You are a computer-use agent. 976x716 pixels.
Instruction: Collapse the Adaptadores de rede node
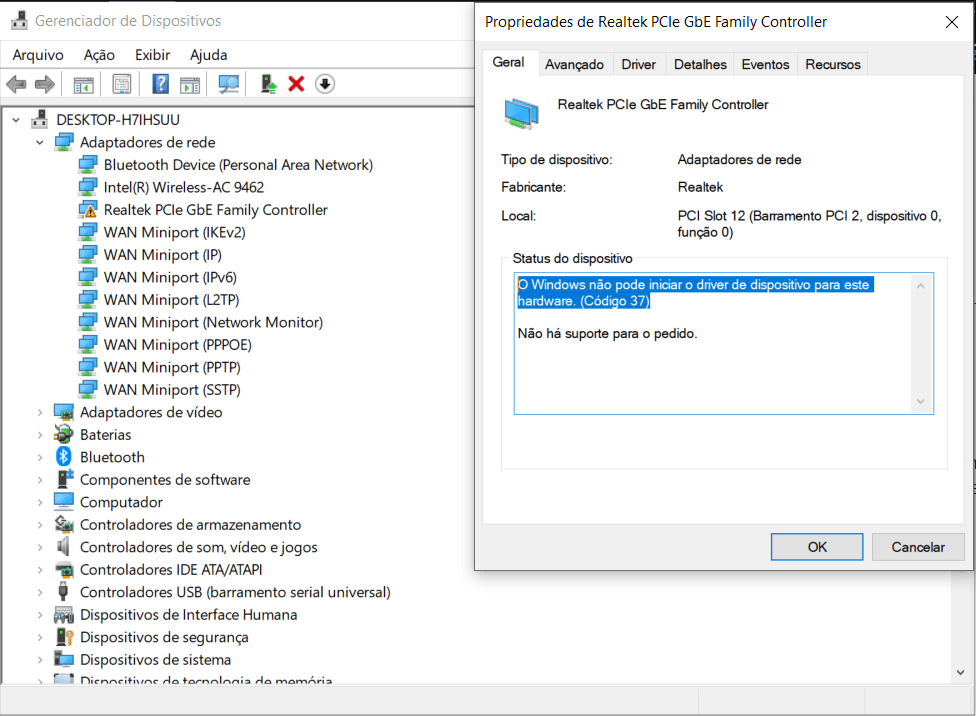click(40, 143)
